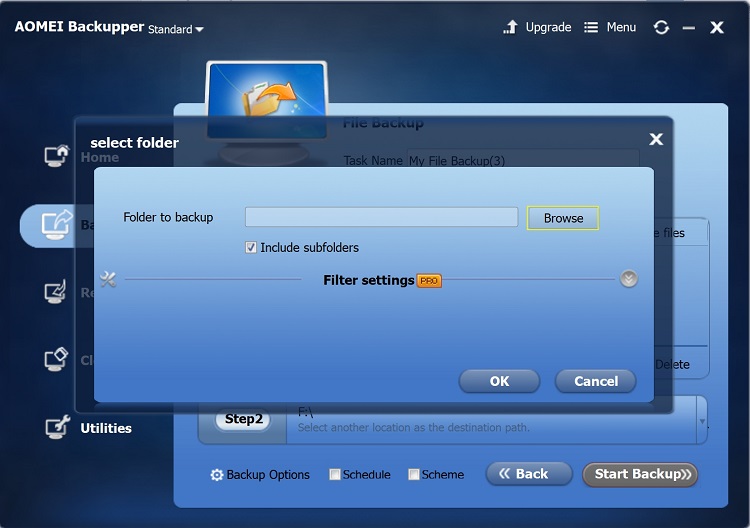Click the filter settings wrench icon
The height and width of the screenshot is (528, 750).
(108, 279)
